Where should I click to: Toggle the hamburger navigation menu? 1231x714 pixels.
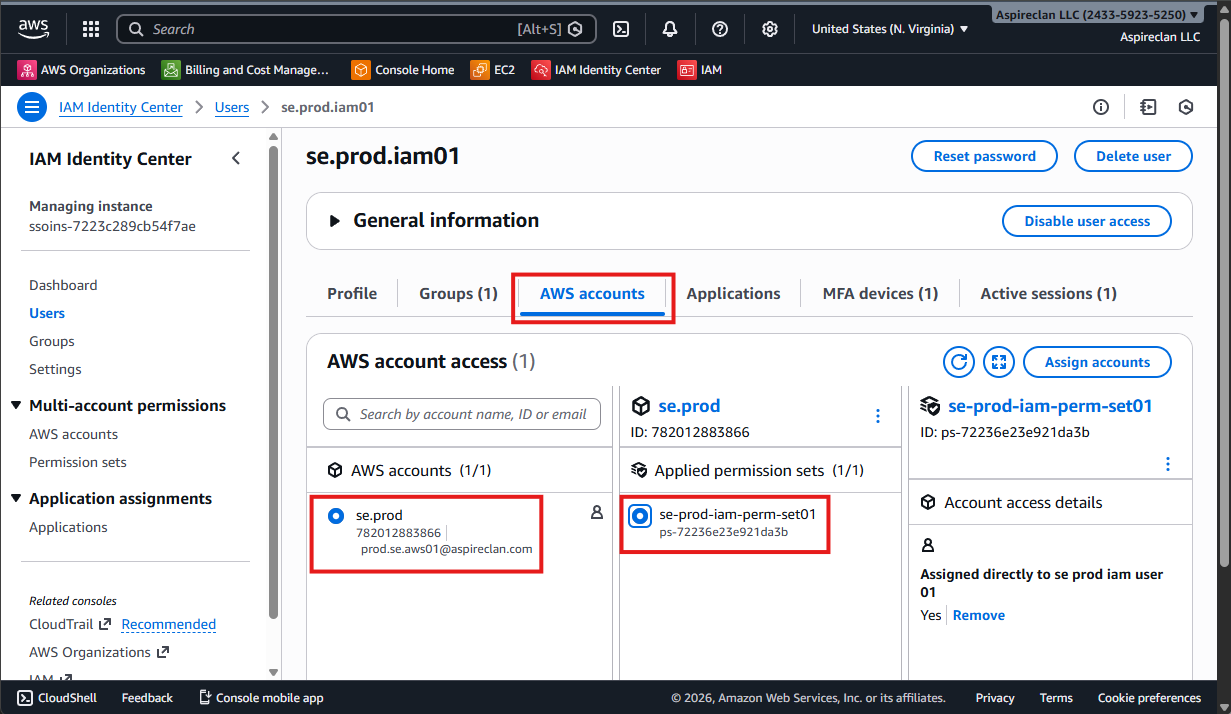tap(32, 107)
